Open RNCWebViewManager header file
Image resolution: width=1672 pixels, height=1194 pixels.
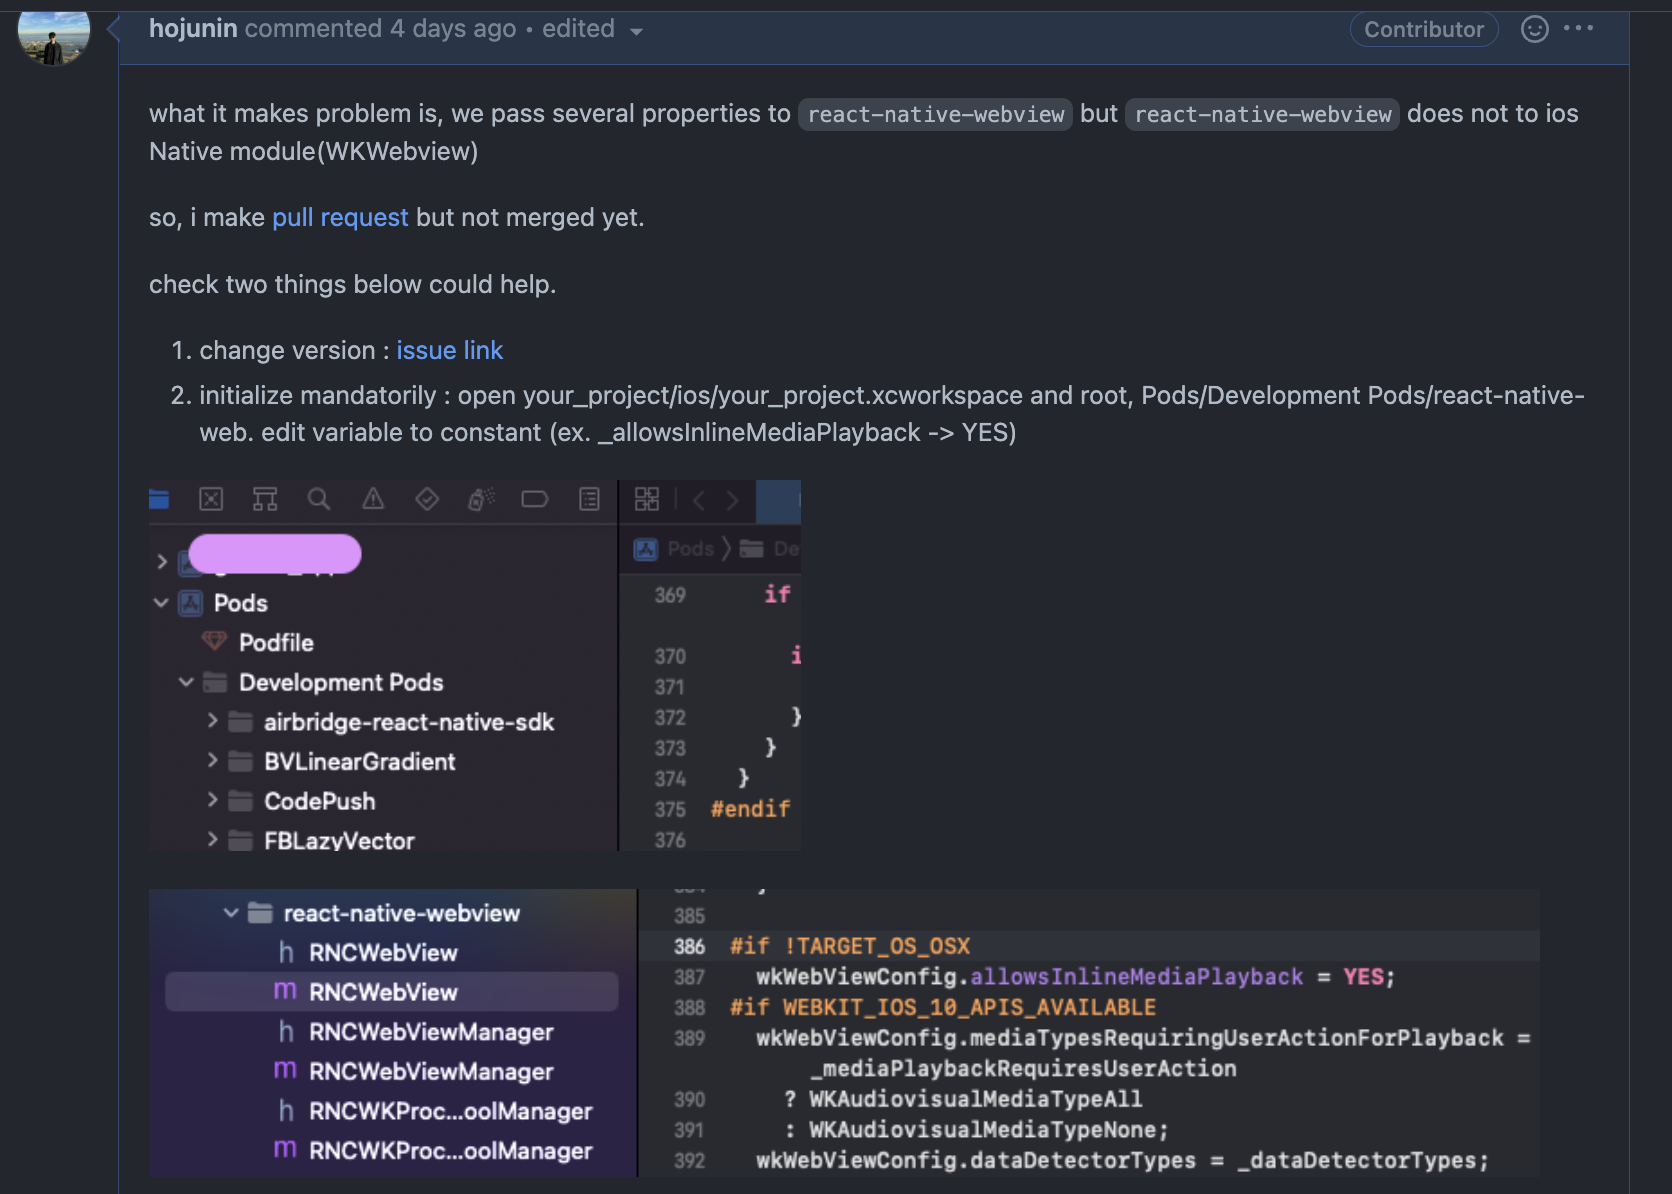pos(431,1032)
